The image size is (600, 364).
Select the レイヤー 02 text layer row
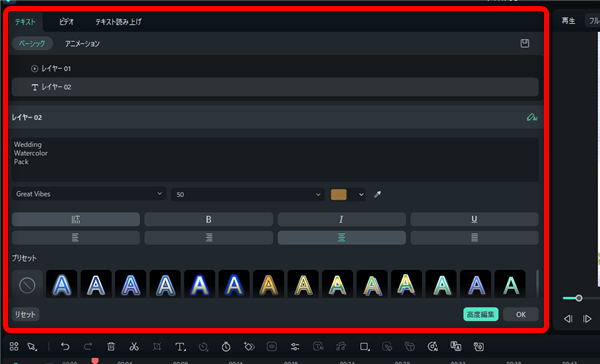click(275, 87)
